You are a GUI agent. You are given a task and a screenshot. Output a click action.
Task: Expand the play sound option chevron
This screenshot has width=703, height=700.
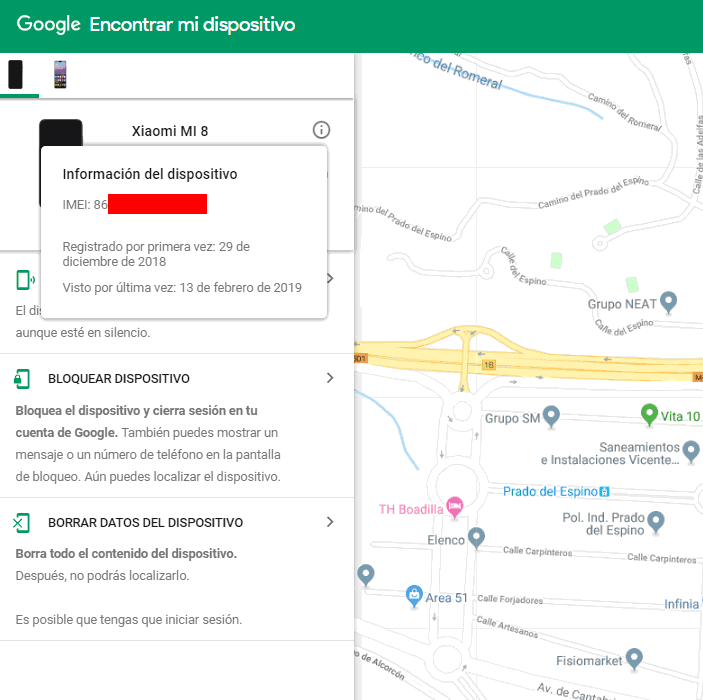(331, 278)
